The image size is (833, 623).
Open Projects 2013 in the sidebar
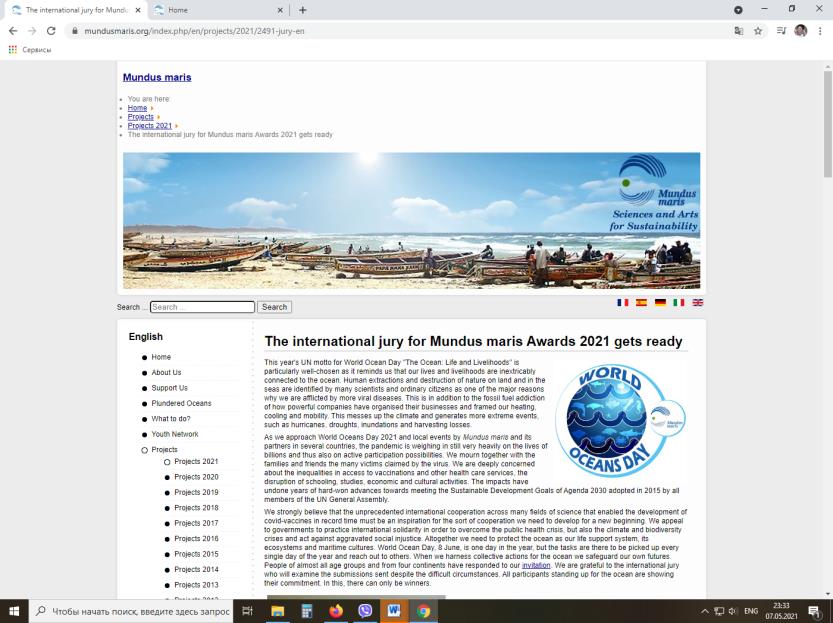coord(196,585)
